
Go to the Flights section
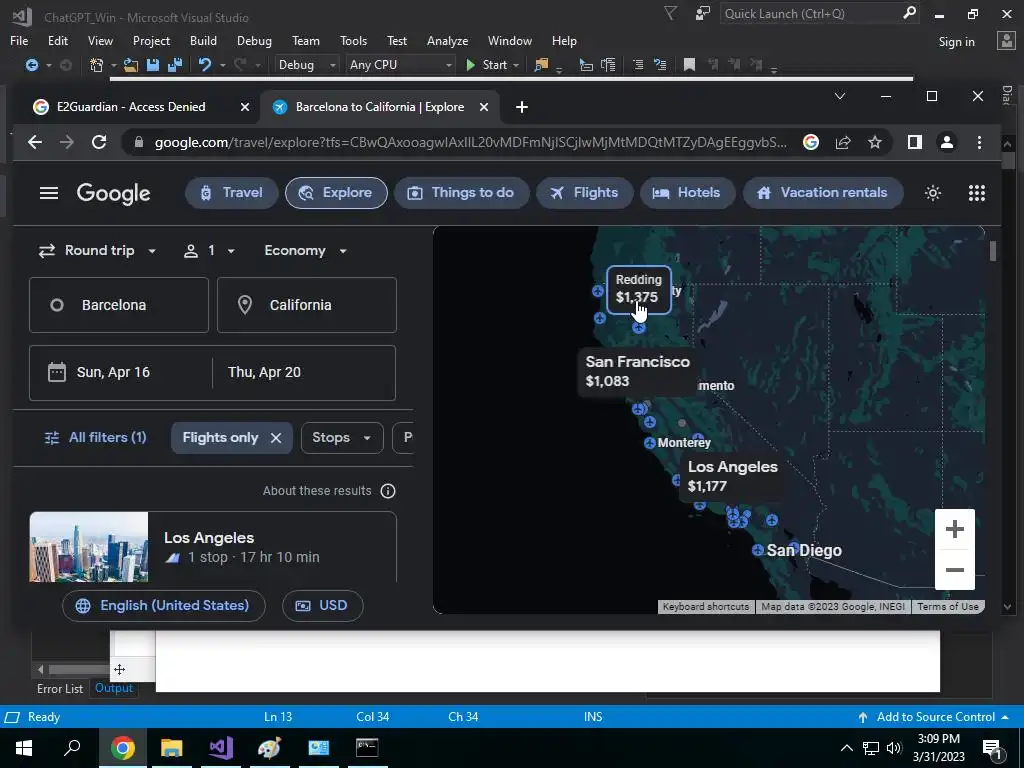584,193
